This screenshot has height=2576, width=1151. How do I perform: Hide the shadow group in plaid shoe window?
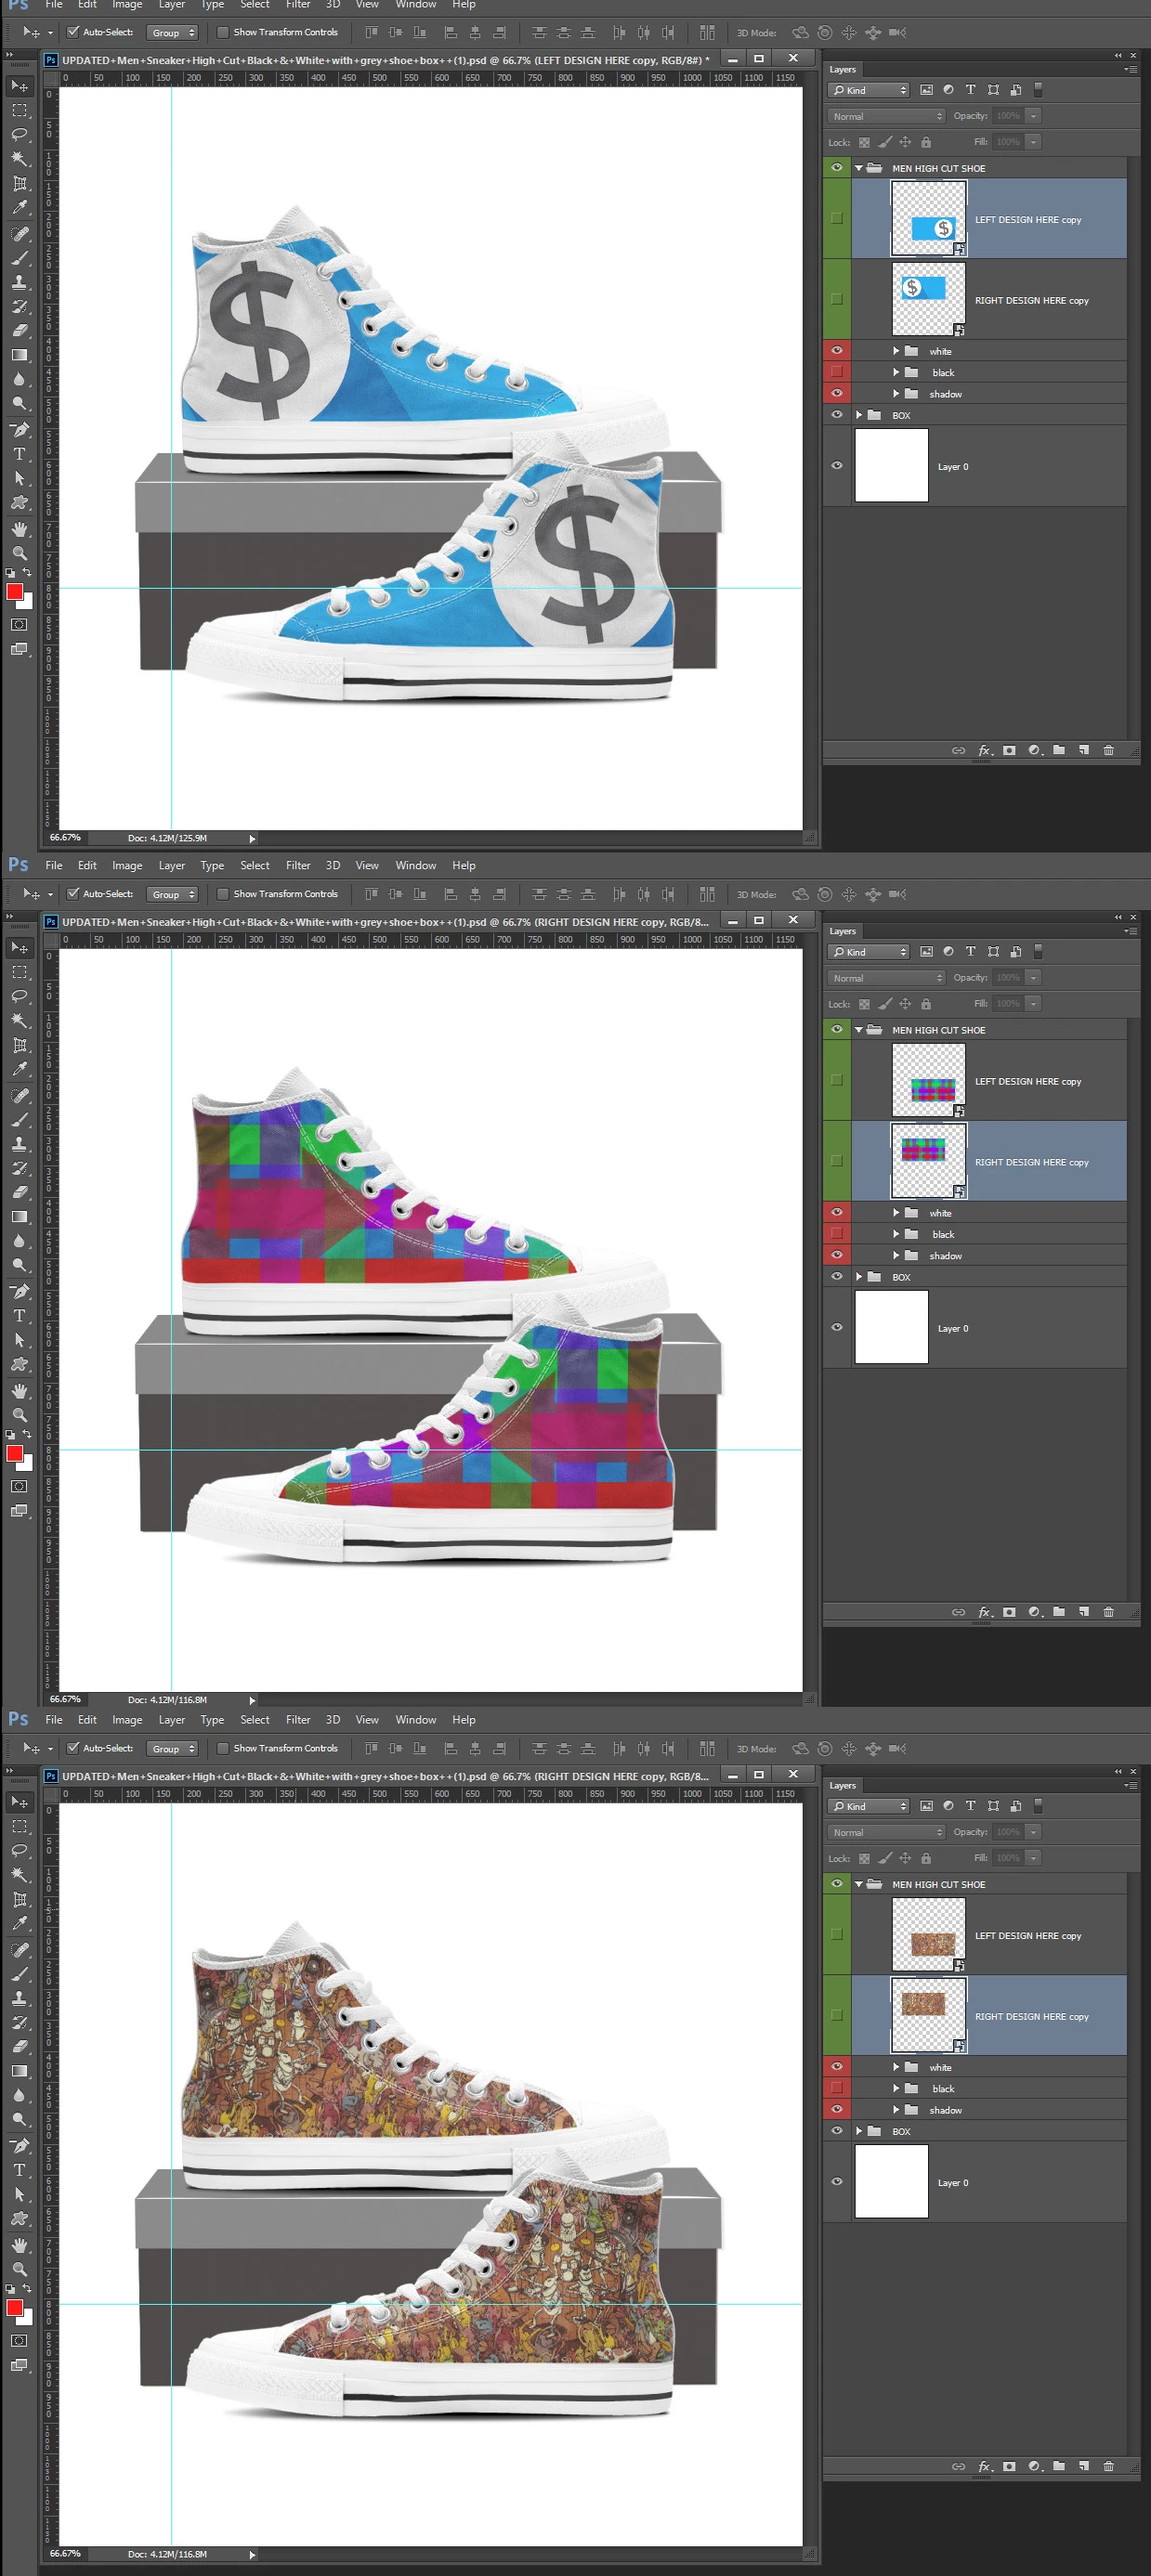pos(837,1255)
